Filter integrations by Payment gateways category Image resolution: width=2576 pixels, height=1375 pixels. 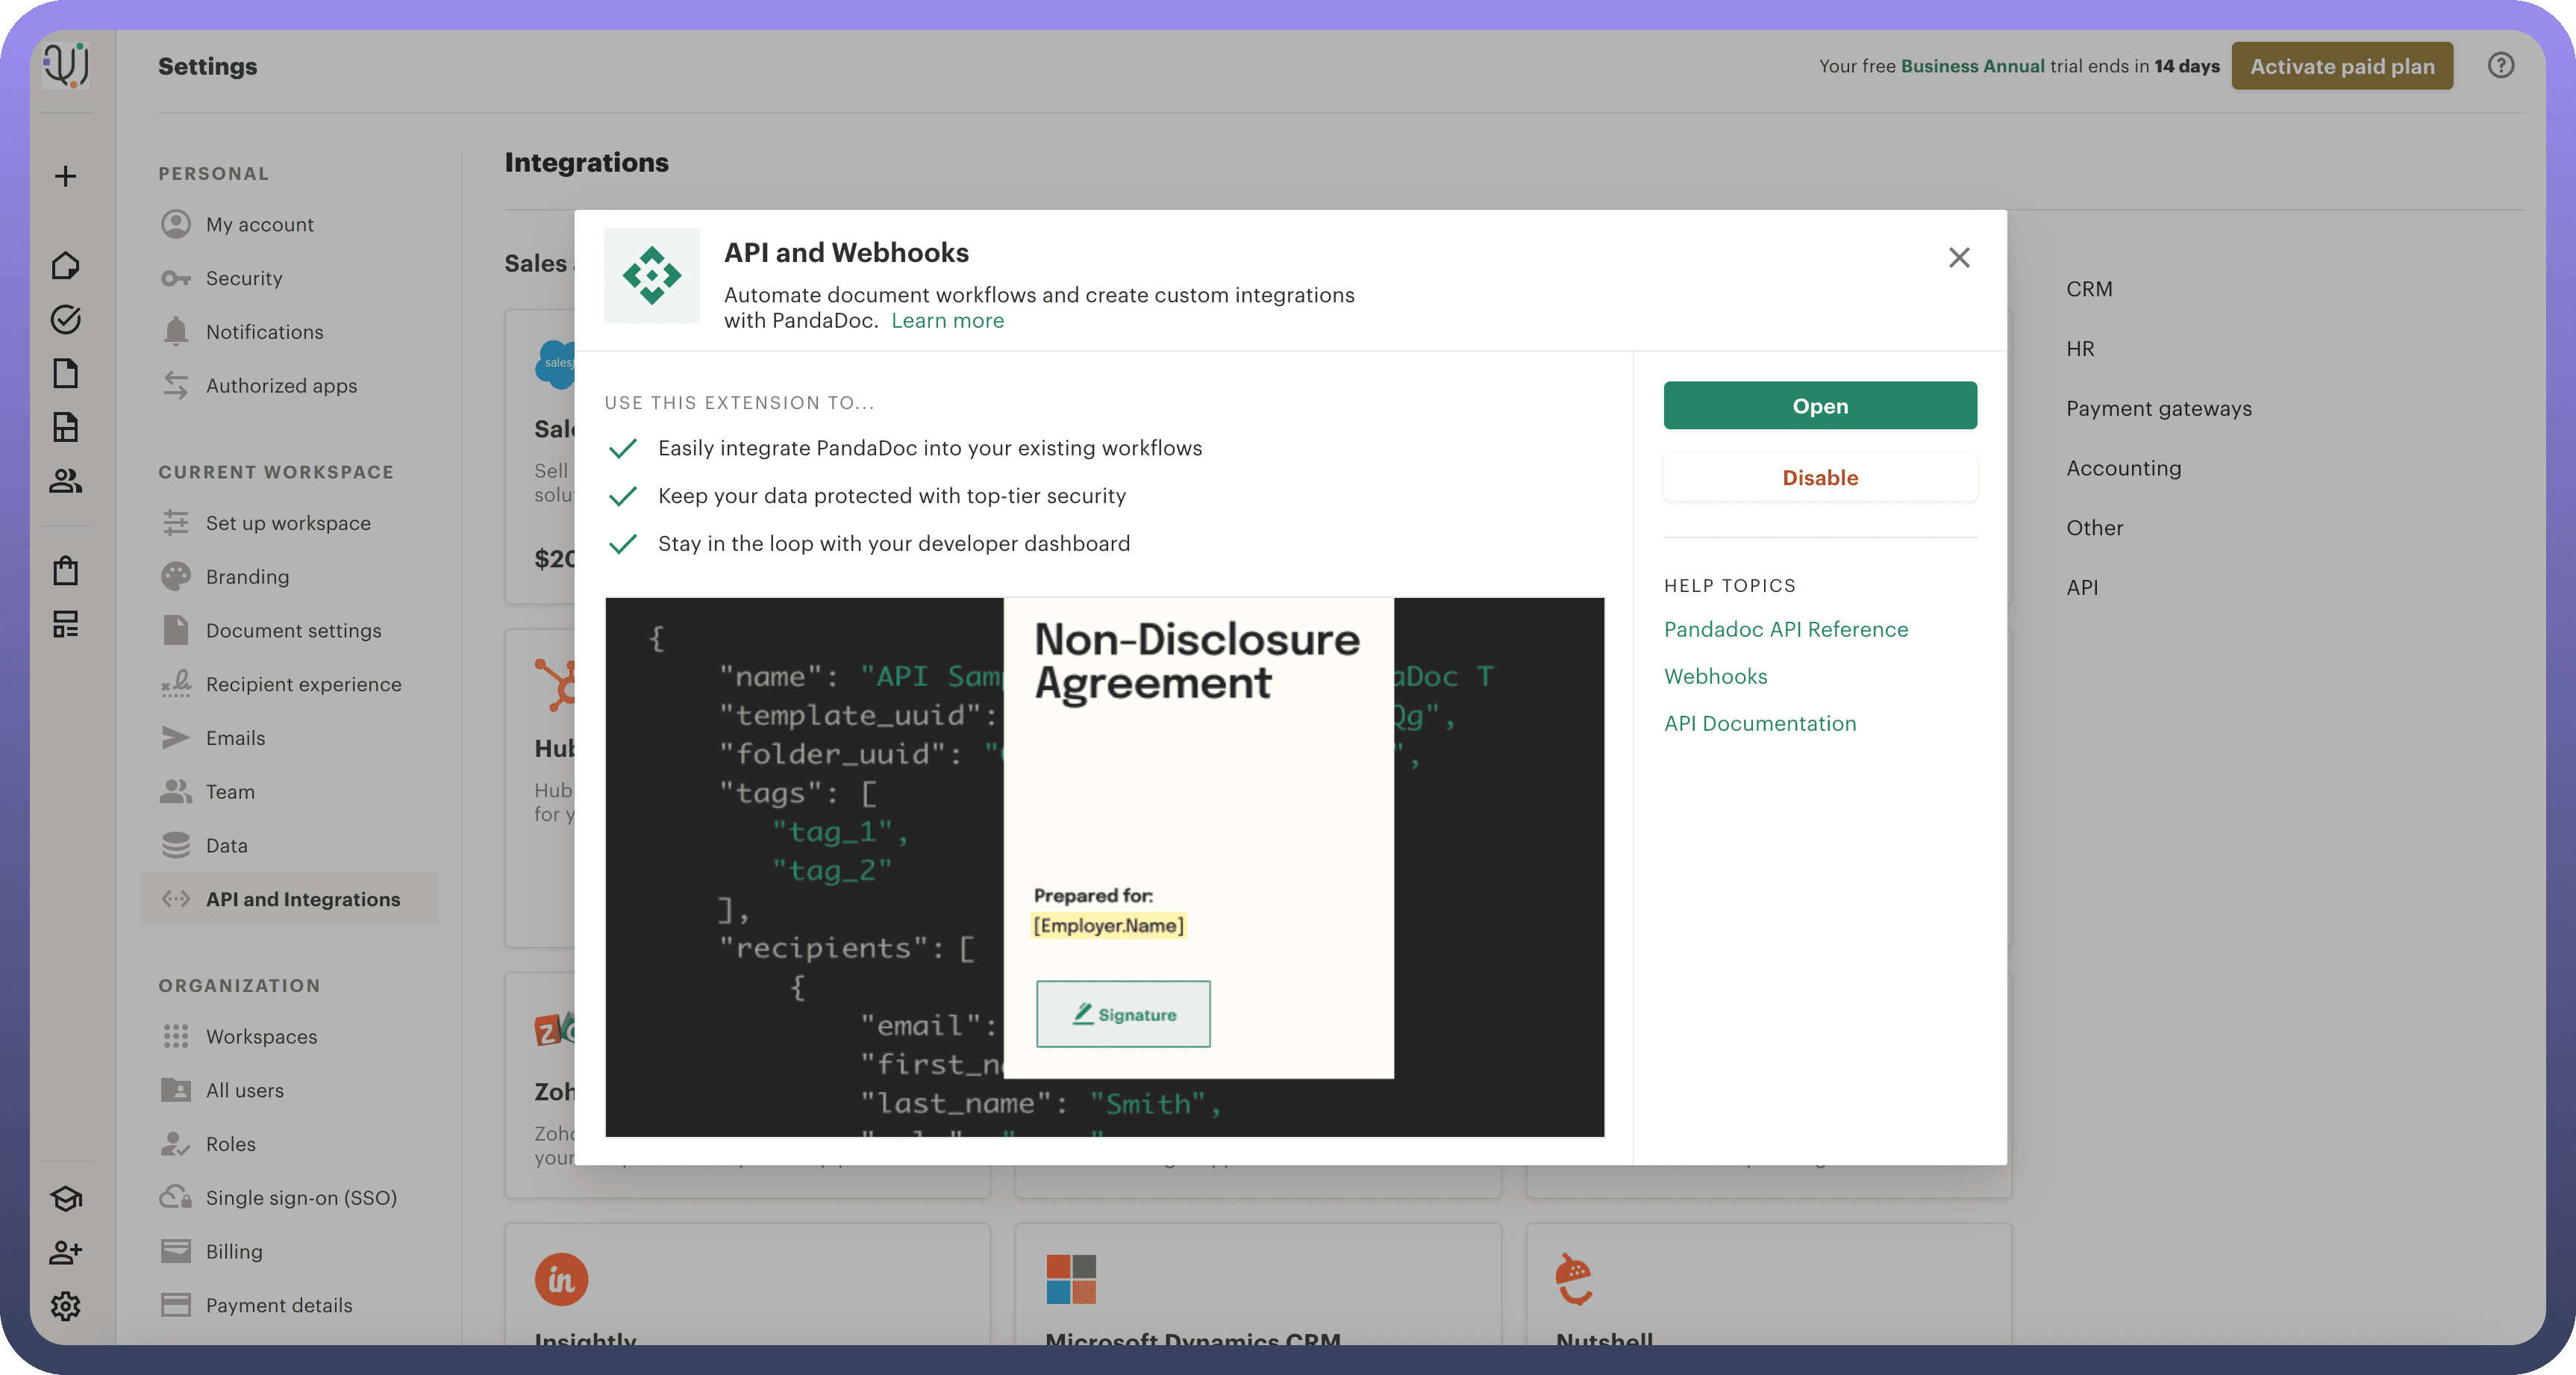point(2158,409)
